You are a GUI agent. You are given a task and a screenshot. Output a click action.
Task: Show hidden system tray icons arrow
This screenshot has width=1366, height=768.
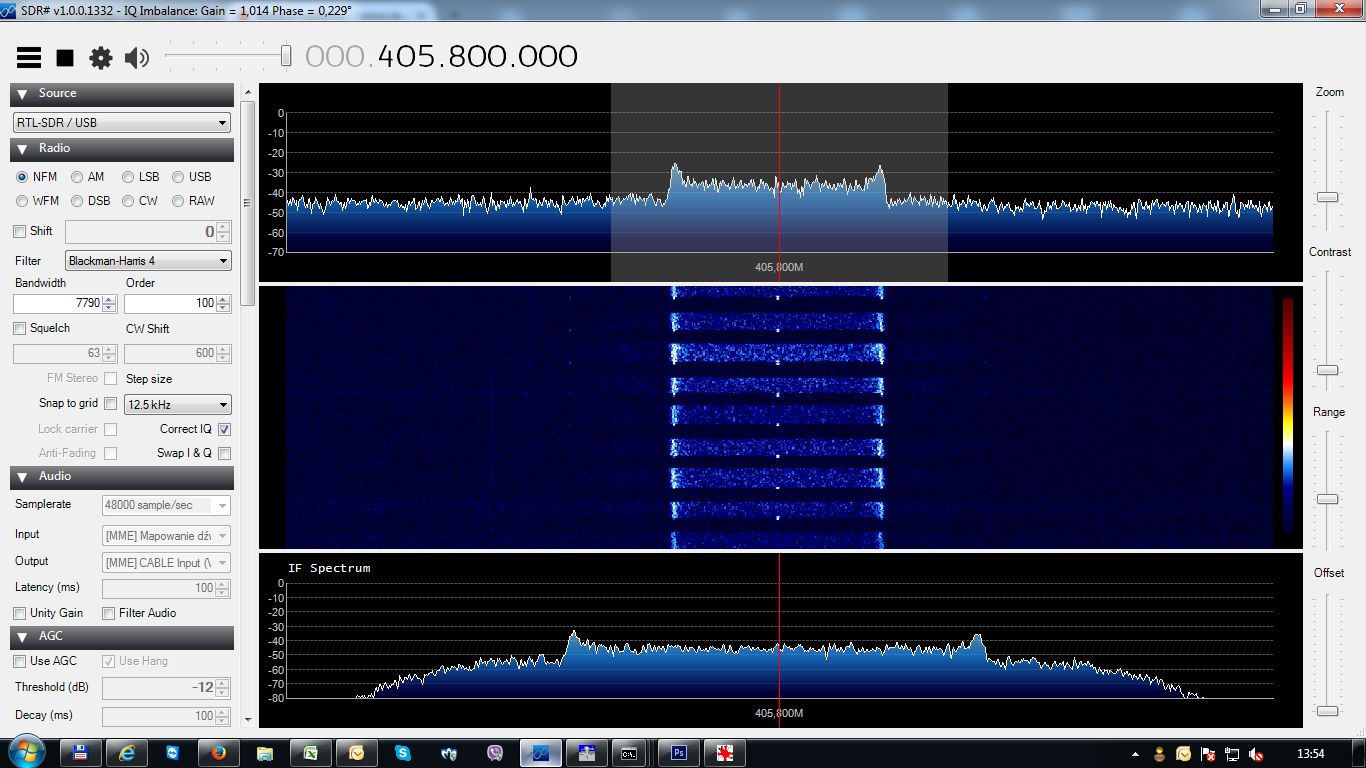tap(1135, 754)
